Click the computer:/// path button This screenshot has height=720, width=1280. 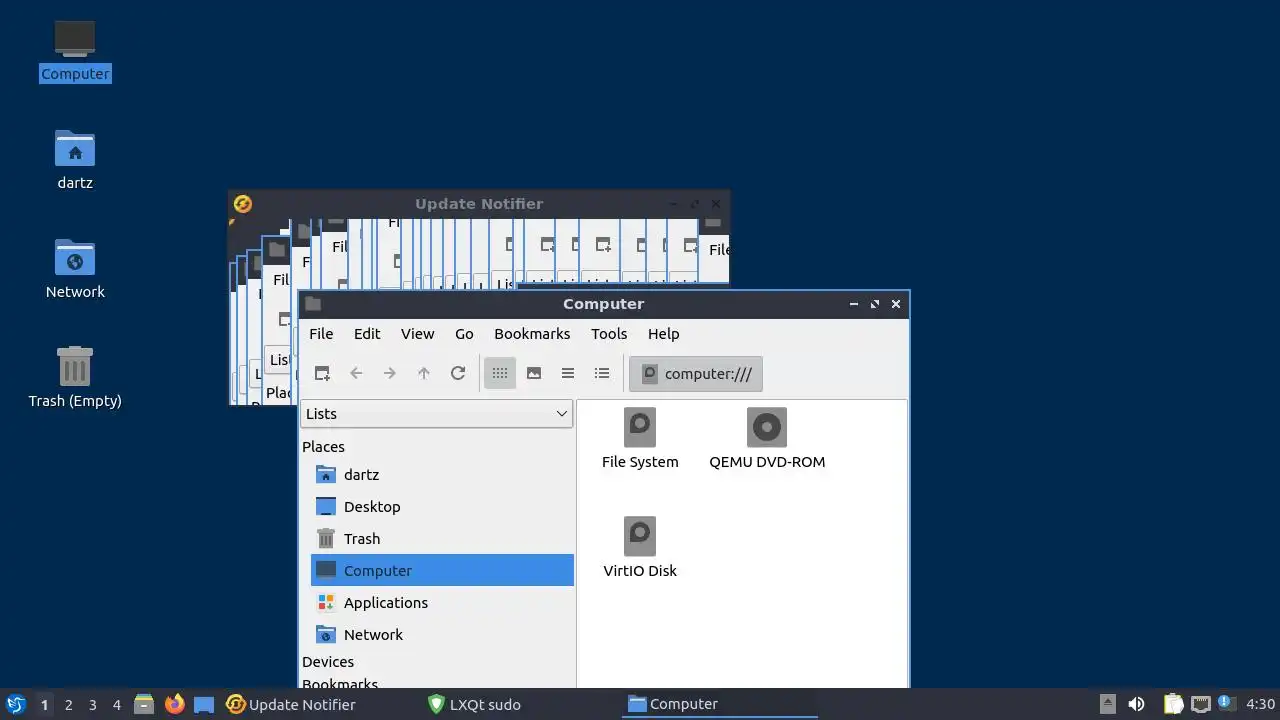[x=696, y=373]
